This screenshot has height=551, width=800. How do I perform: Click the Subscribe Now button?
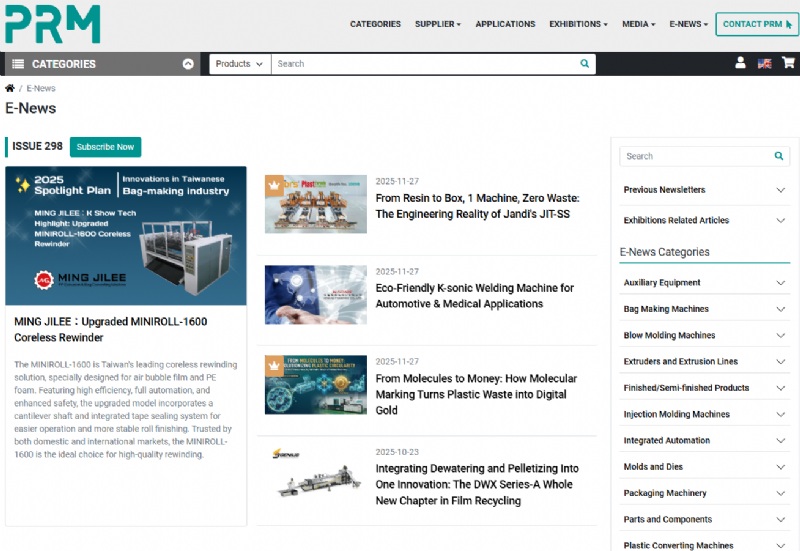105,147
